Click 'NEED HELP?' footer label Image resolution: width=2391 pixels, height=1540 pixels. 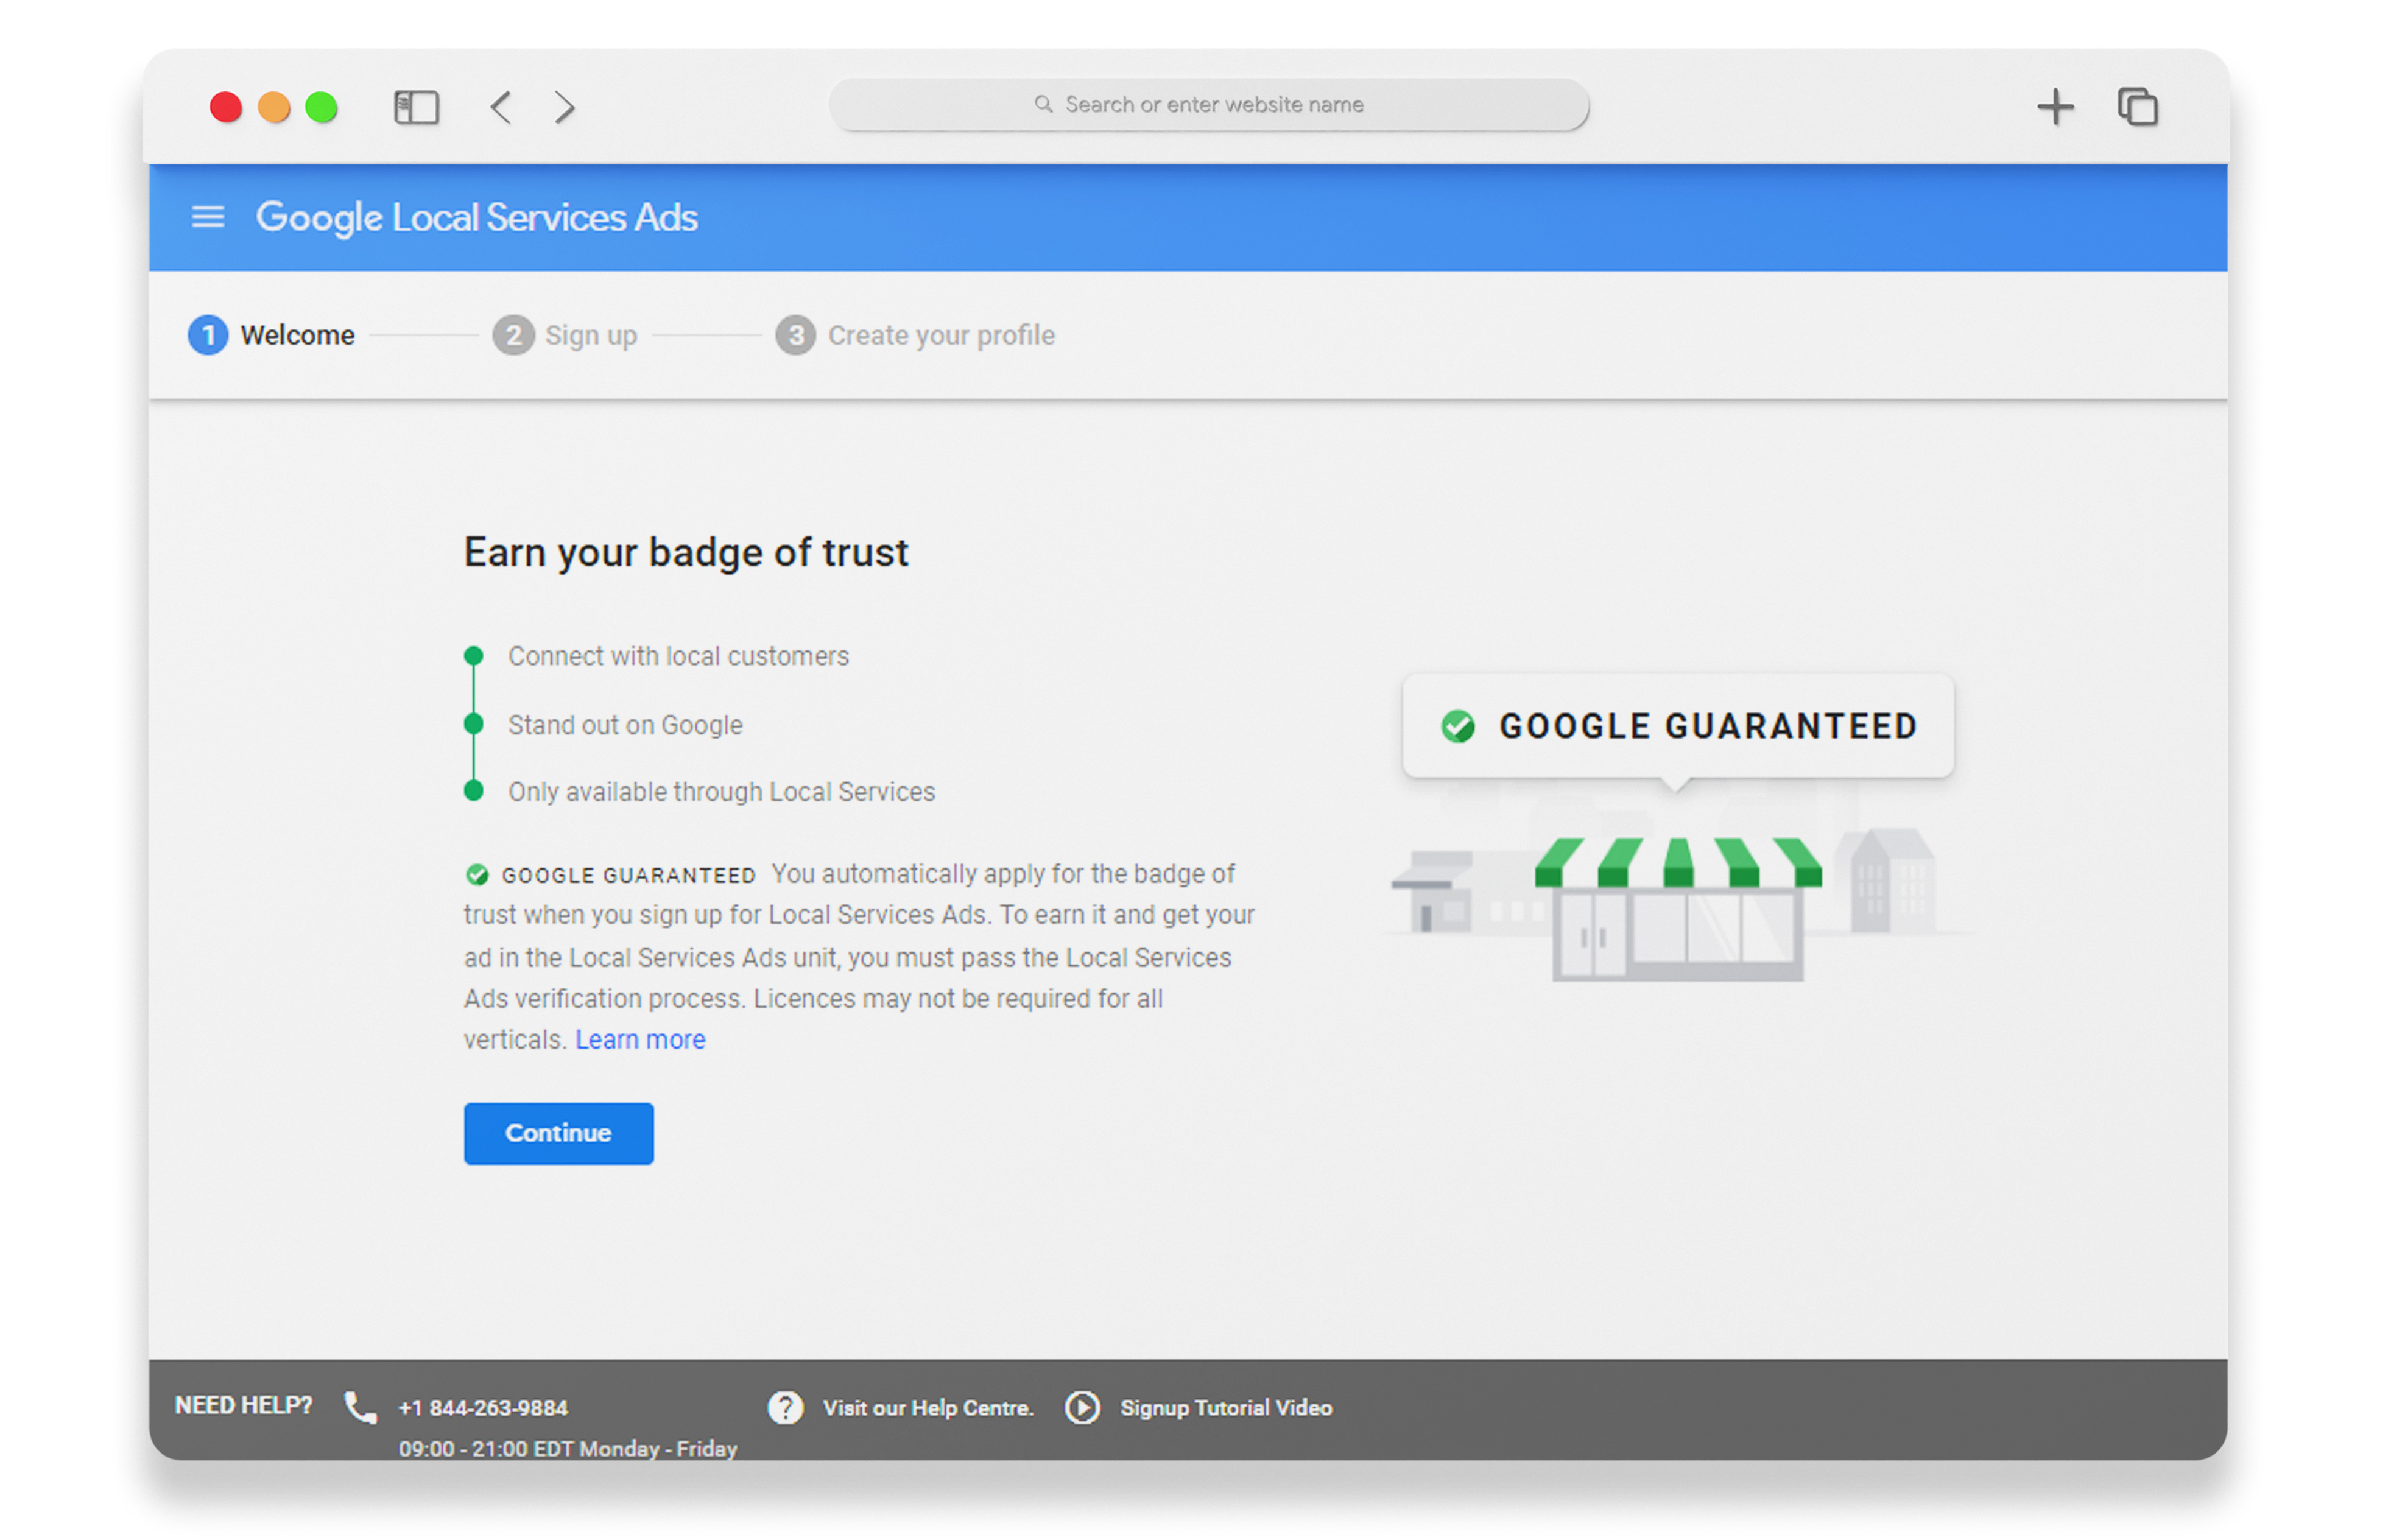(x=243, y=1405)
